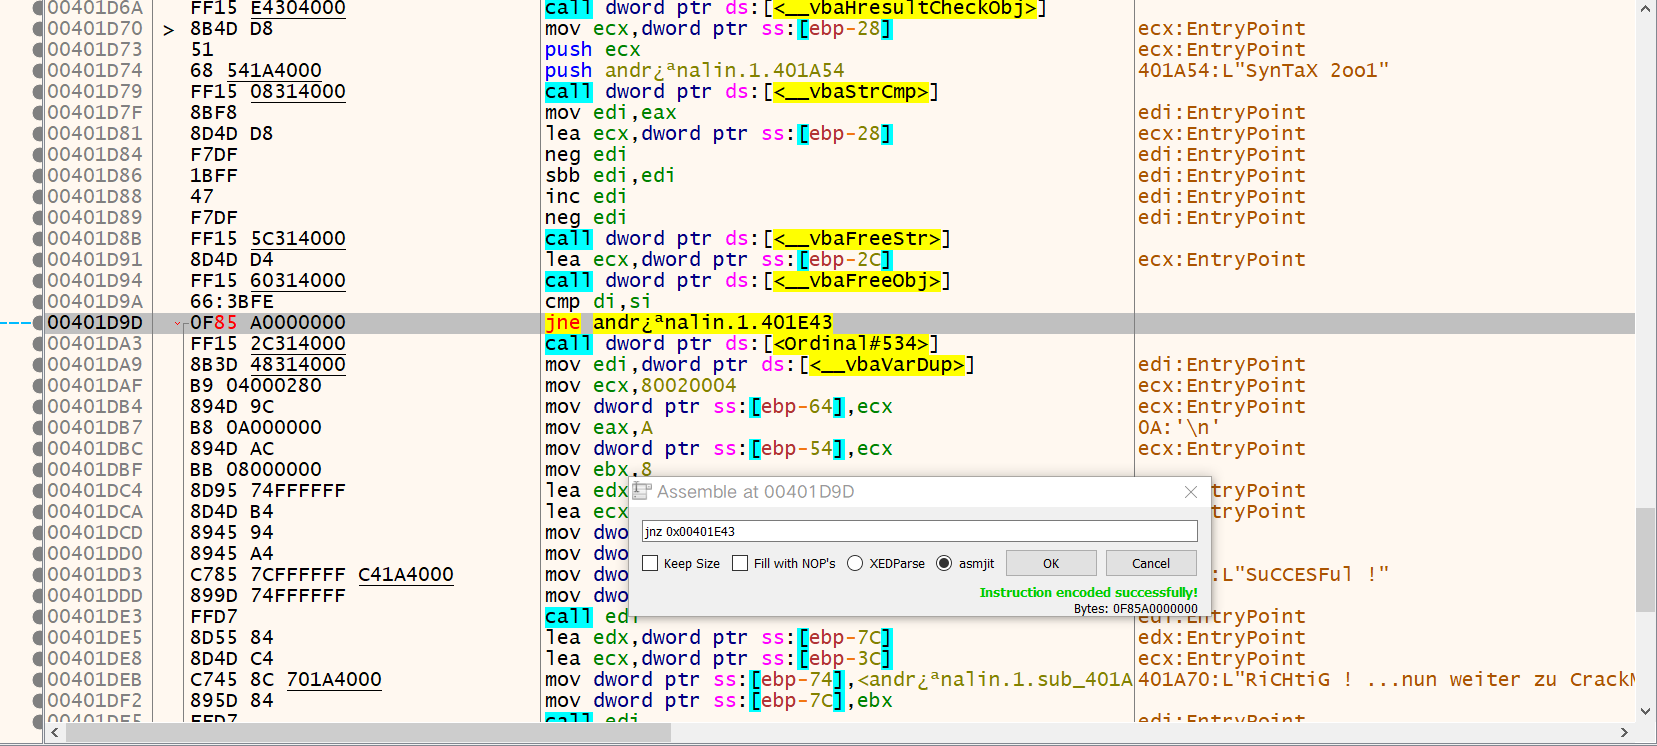Toggle breakpoint dot at address 00401DA3

[x=38, y=344]
